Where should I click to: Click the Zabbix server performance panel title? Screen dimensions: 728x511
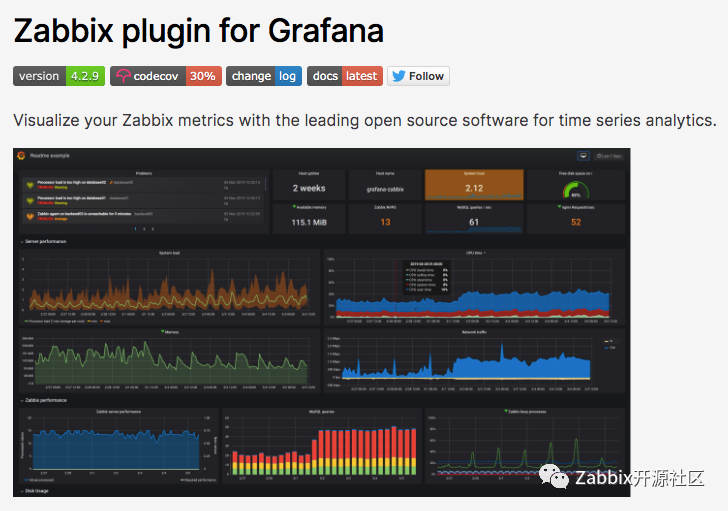point(118,412)
